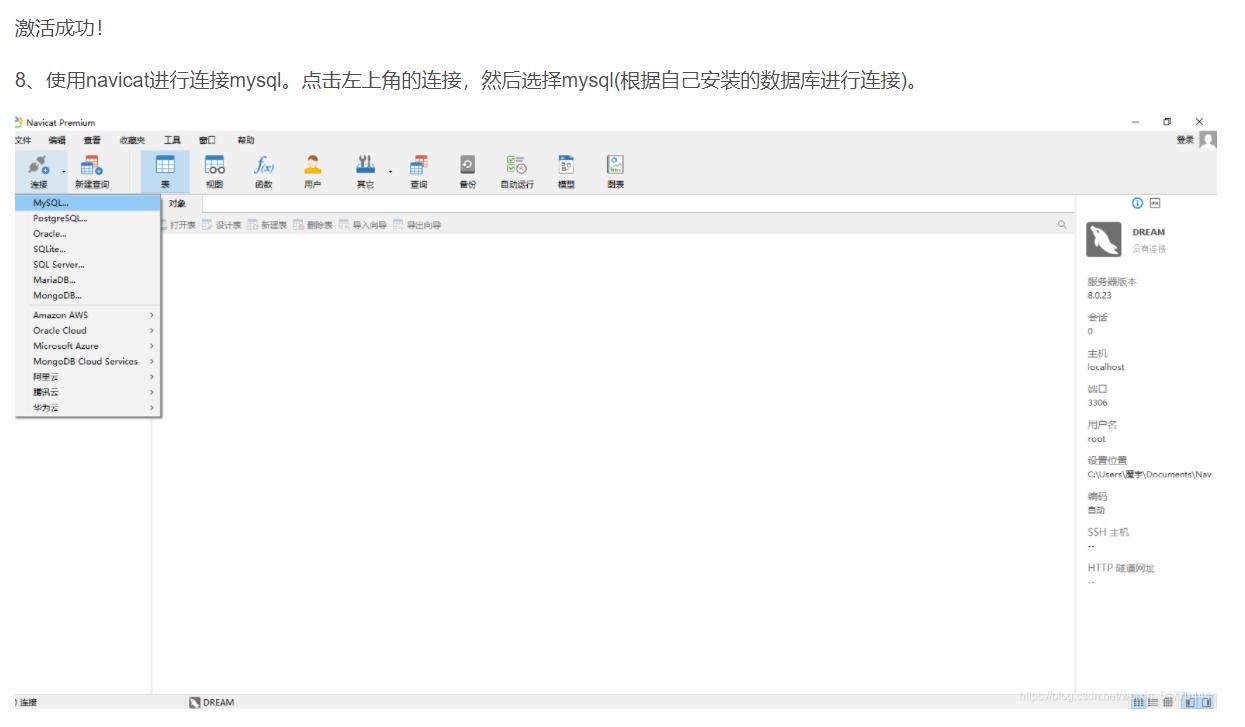The width and height of the screenshot is (1245, 727).
Task: Open the 帮助 menu
Action: [246, 140]
